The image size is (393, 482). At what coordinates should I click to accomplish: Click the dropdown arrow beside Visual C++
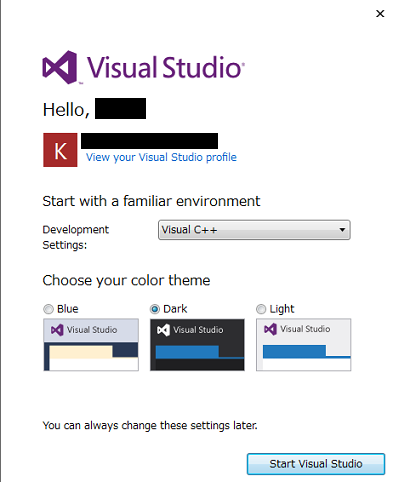tap(342, 230)
